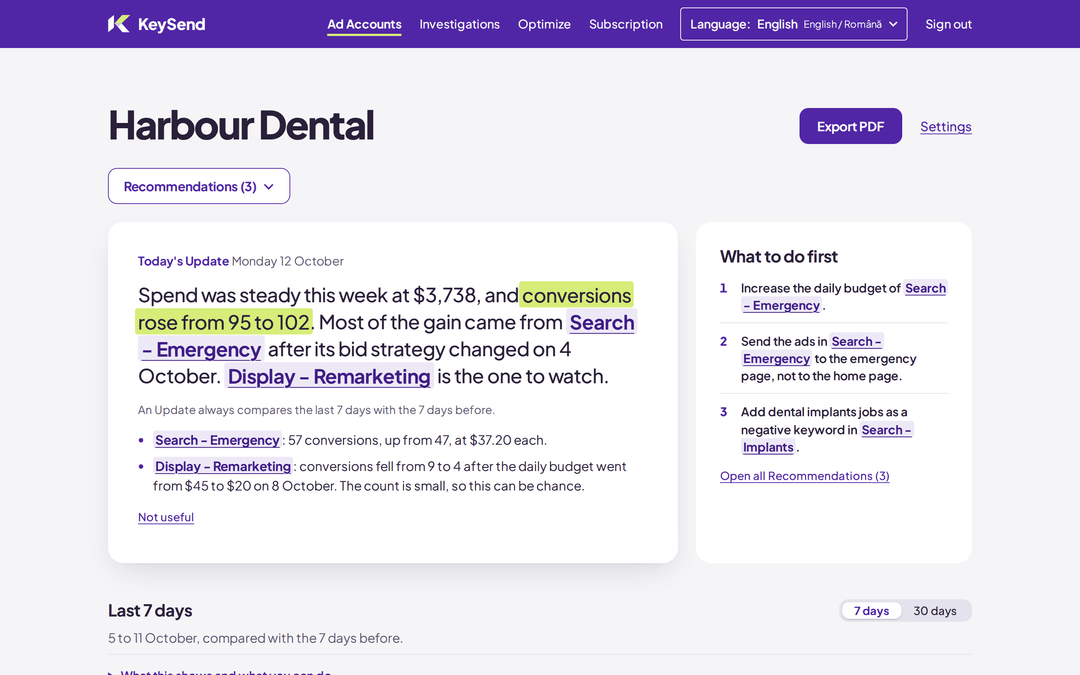1080x675 pixels.
Task: Open Display – Remarketing in the bullet list
Action: 222,466
